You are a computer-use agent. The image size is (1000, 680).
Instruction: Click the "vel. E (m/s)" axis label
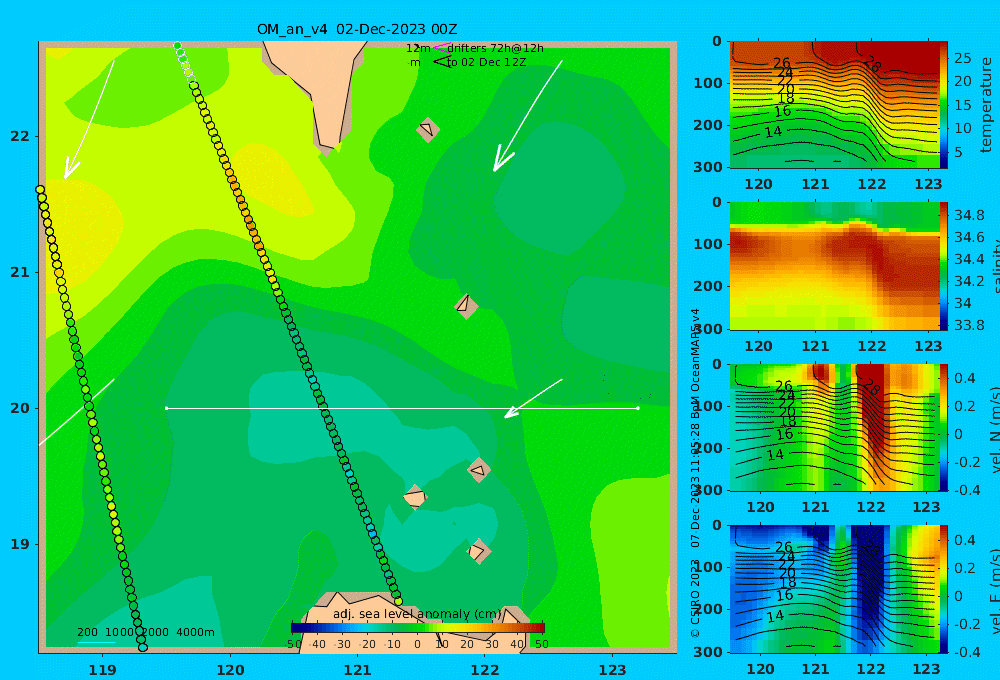(995, 591)
